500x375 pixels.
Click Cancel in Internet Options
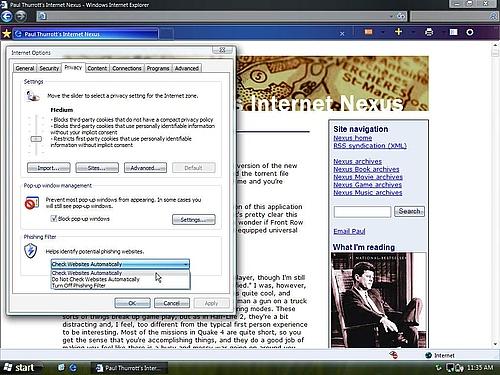[x=172, y=303]
